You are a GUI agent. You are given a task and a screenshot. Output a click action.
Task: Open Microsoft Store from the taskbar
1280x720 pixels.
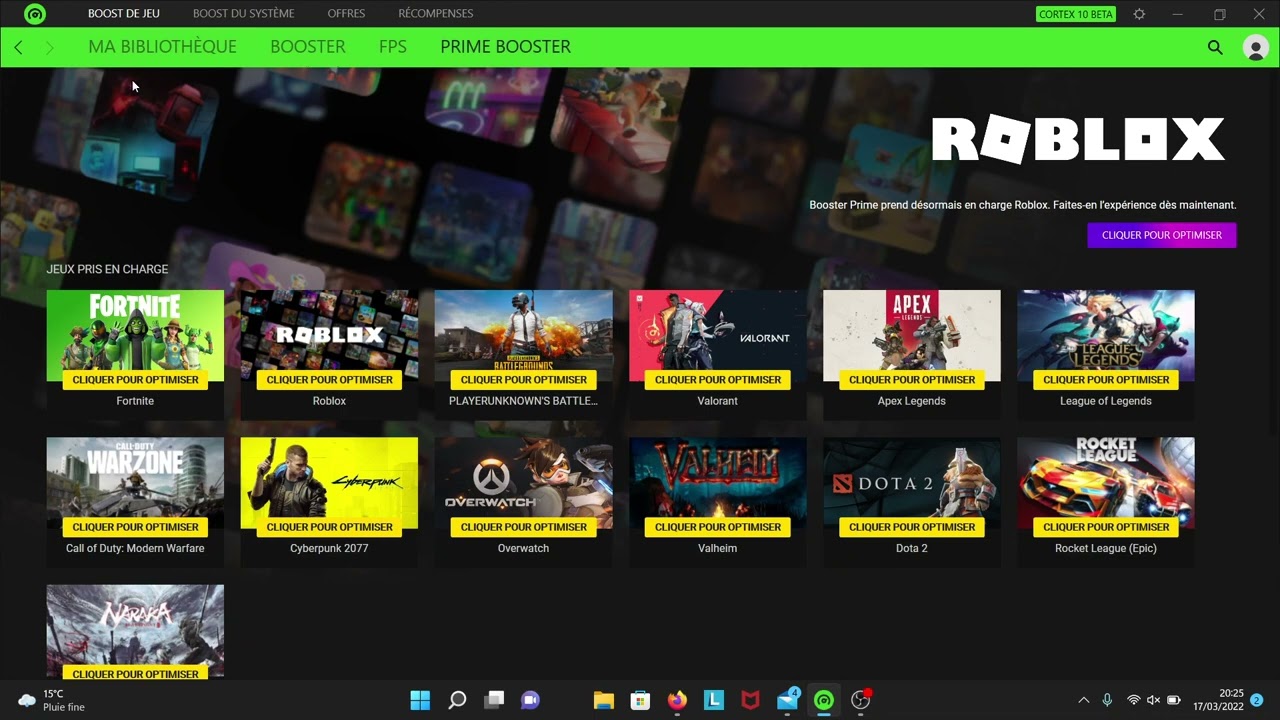click(x=640, y=700)
